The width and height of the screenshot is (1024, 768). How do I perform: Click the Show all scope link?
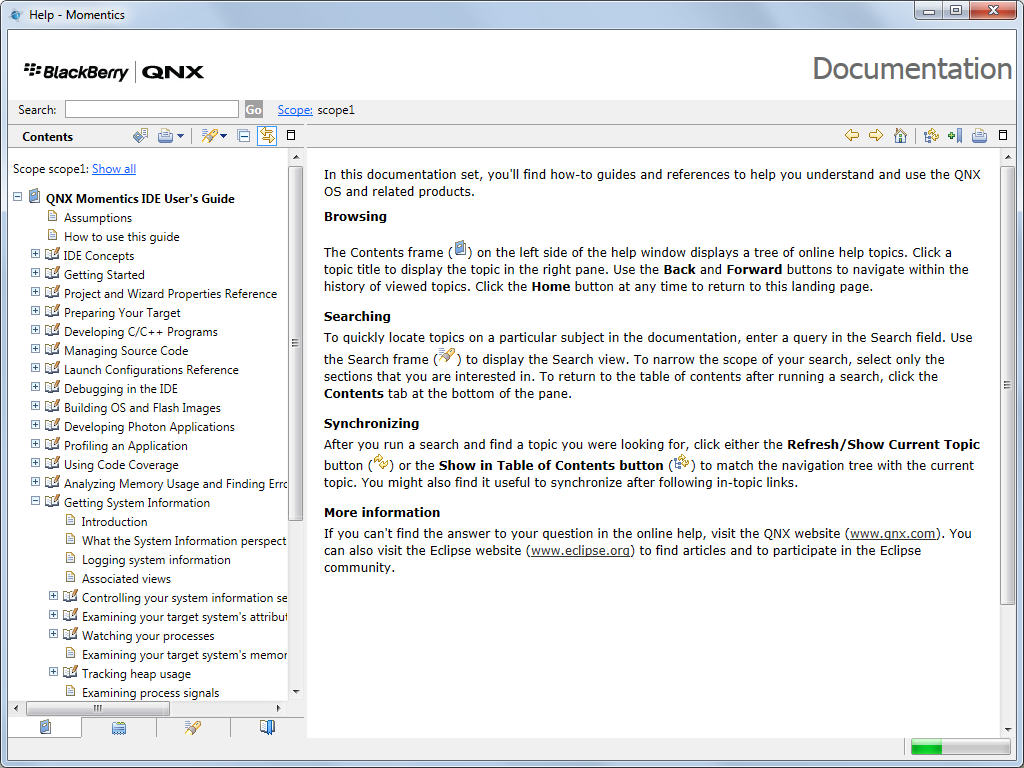(113, 169)
